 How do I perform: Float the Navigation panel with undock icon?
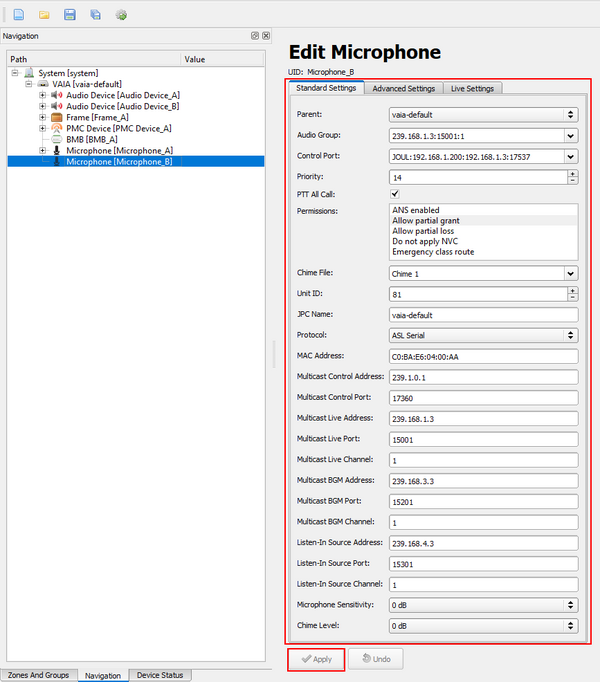(x=255, y=36)
